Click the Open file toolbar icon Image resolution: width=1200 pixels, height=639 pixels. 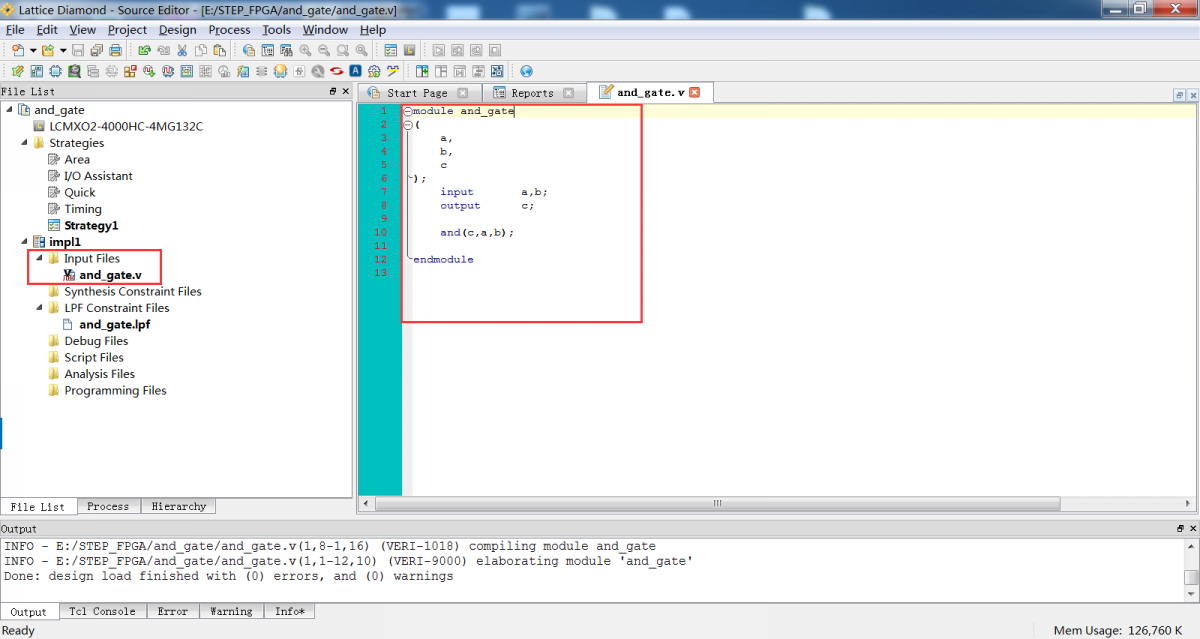pyautogui.click(x=47, y=50)
